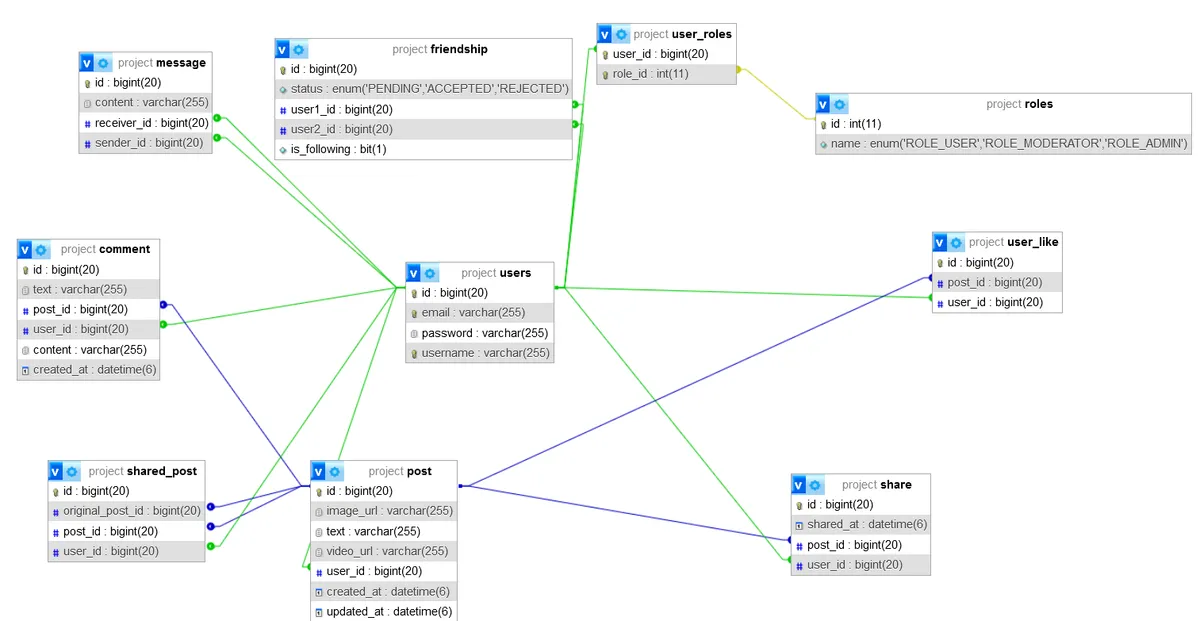The height and width of the screenshot is (621, 1200).
Task: Open the gear options of user_like table
Action: [x=957, y=242]
